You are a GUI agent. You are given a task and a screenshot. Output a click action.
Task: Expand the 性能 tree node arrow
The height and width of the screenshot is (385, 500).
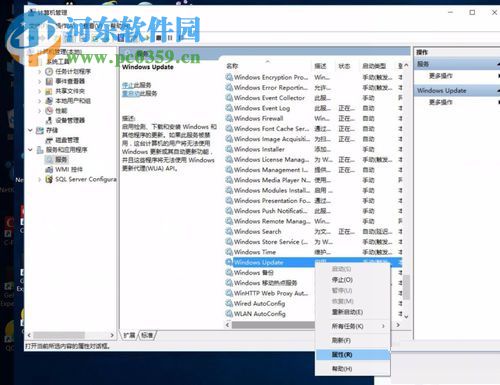point(40,110)
